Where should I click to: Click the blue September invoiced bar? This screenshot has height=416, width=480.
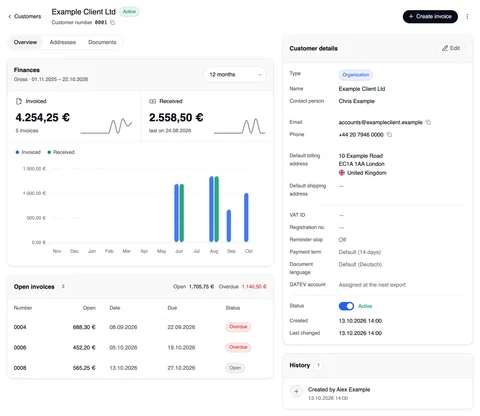(229, 226)
